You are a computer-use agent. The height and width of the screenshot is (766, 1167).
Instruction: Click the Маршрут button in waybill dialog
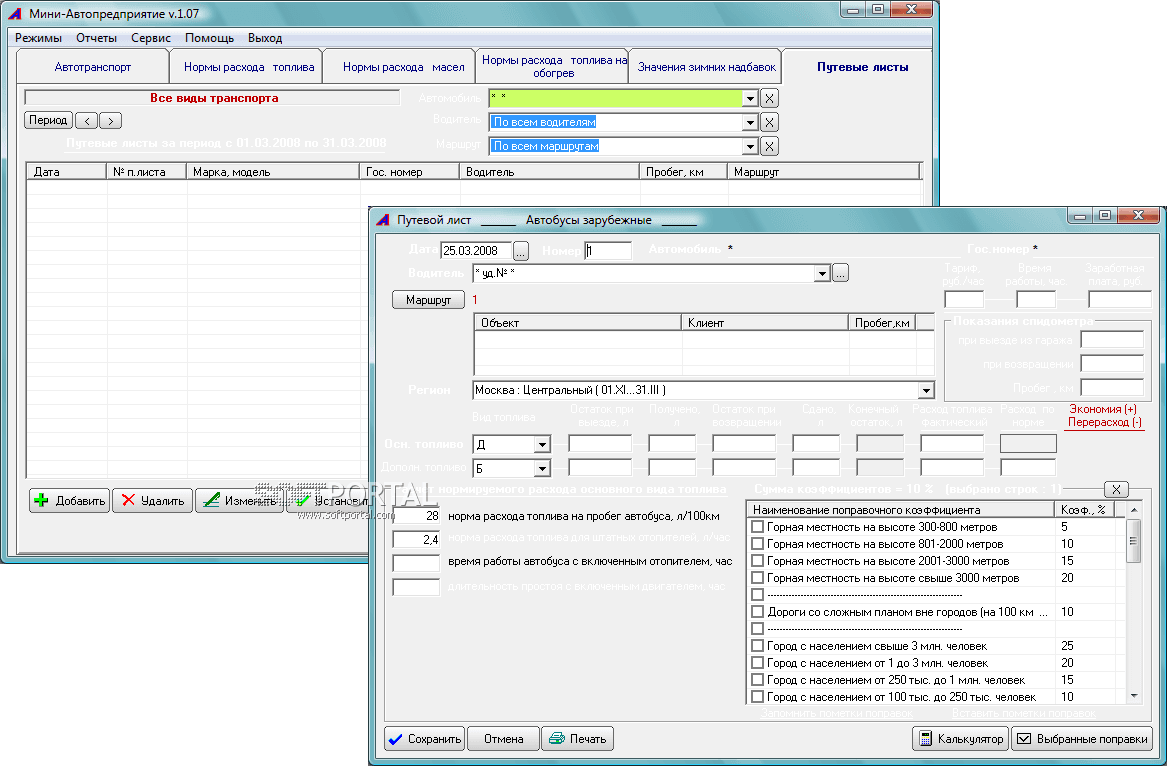(429, 299)
